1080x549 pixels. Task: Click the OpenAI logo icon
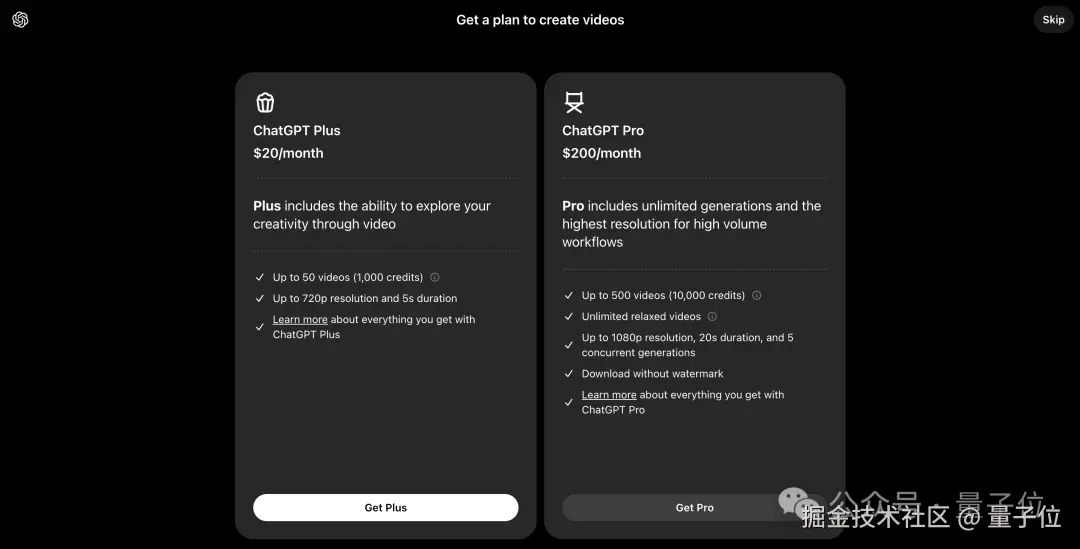[x=20, y=20]
